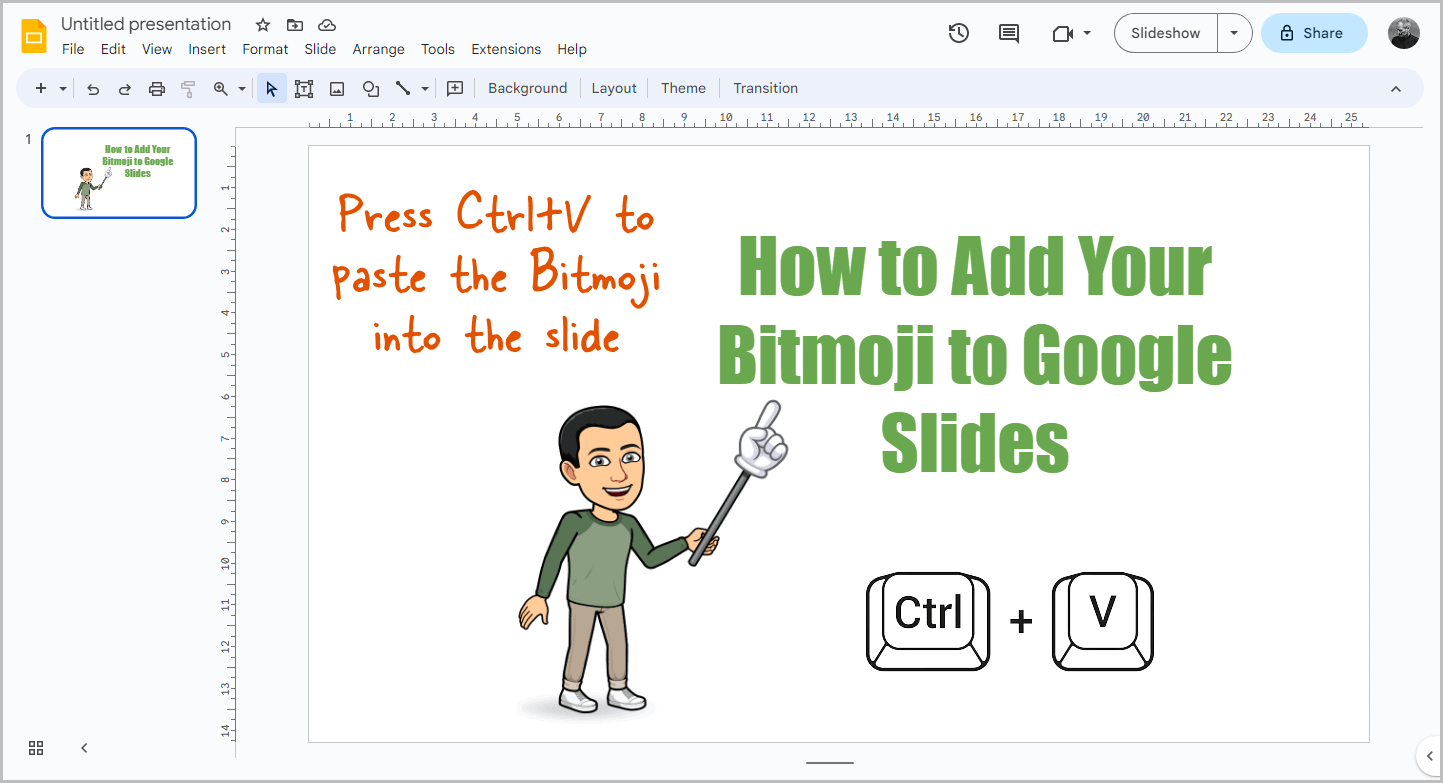Click the speaker notes drag handle

(x=830, y=763)
